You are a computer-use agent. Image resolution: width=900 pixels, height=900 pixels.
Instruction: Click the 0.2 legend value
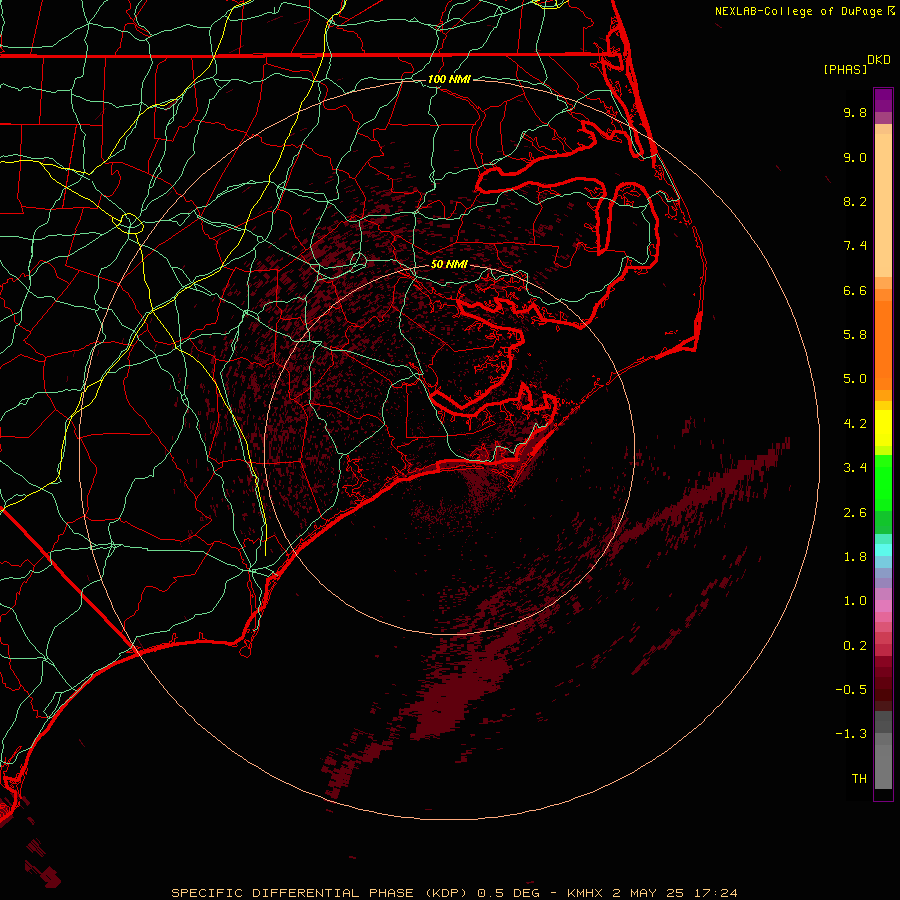(855, 646)
